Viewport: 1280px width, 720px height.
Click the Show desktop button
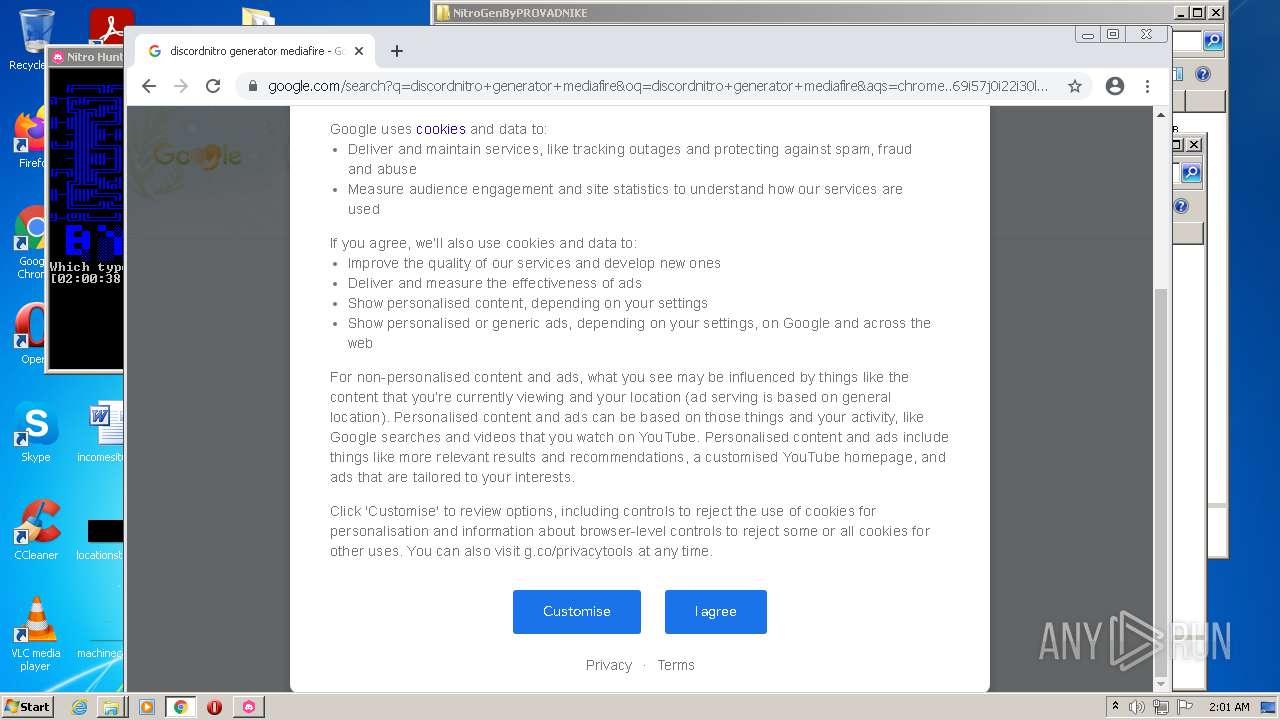(x=1270, y=707)
